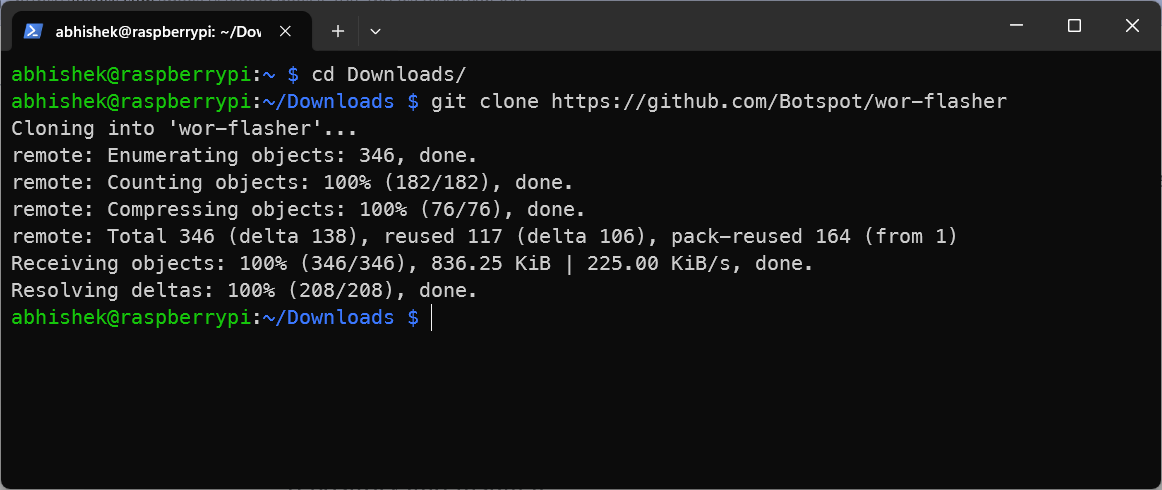
Task: Expand the new tab profiles dropdown
Action: coord(375,31)
